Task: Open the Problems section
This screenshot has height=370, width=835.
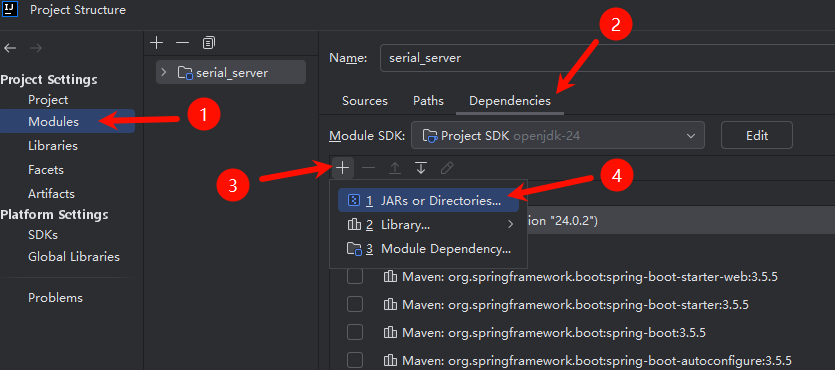Action: point(55,298)
